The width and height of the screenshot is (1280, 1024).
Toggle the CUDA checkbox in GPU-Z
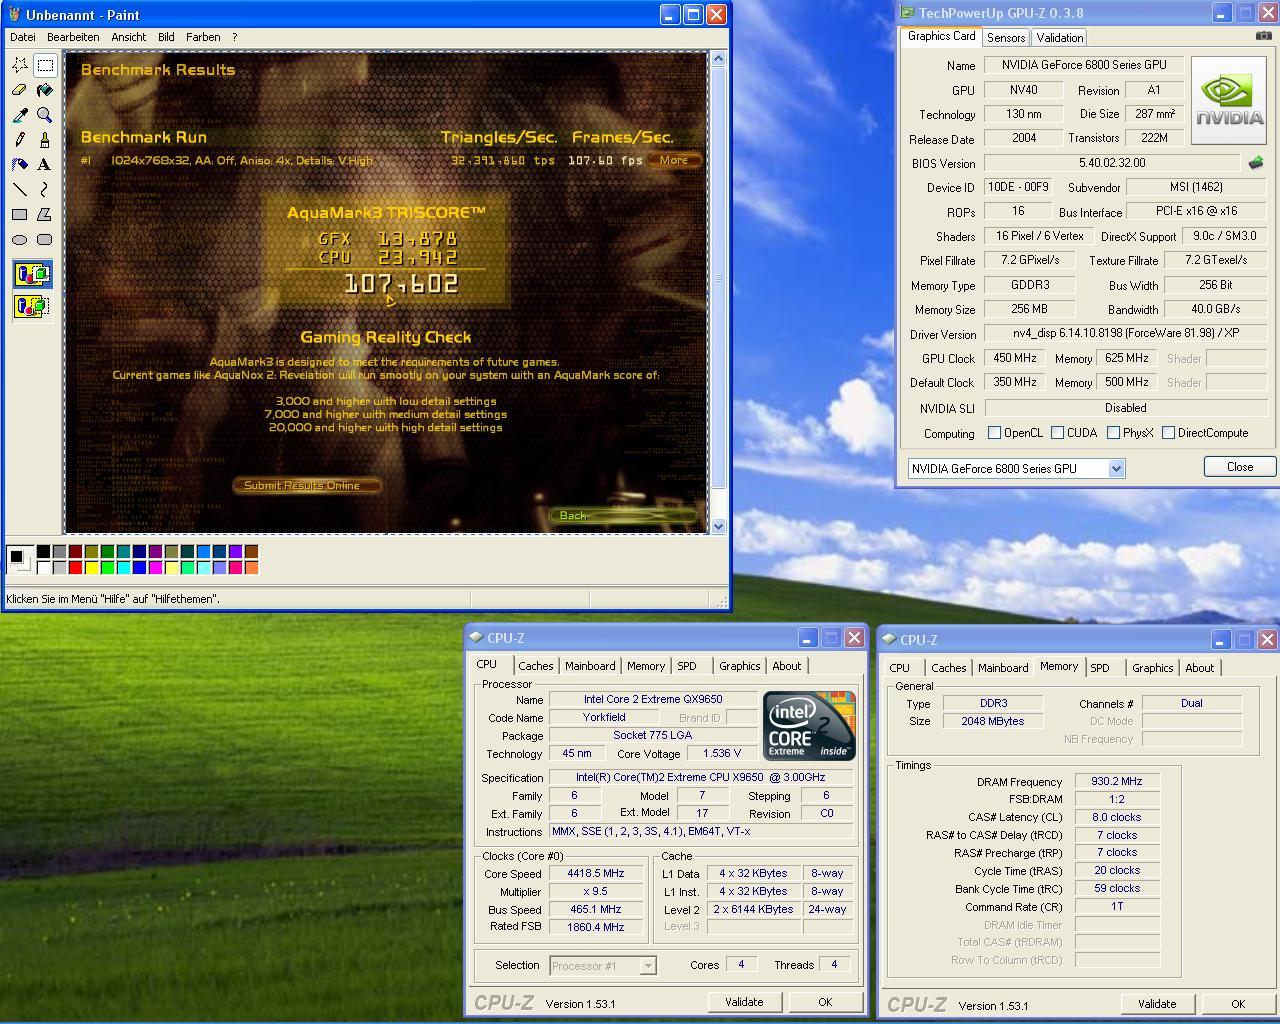tap(1057, 433)
